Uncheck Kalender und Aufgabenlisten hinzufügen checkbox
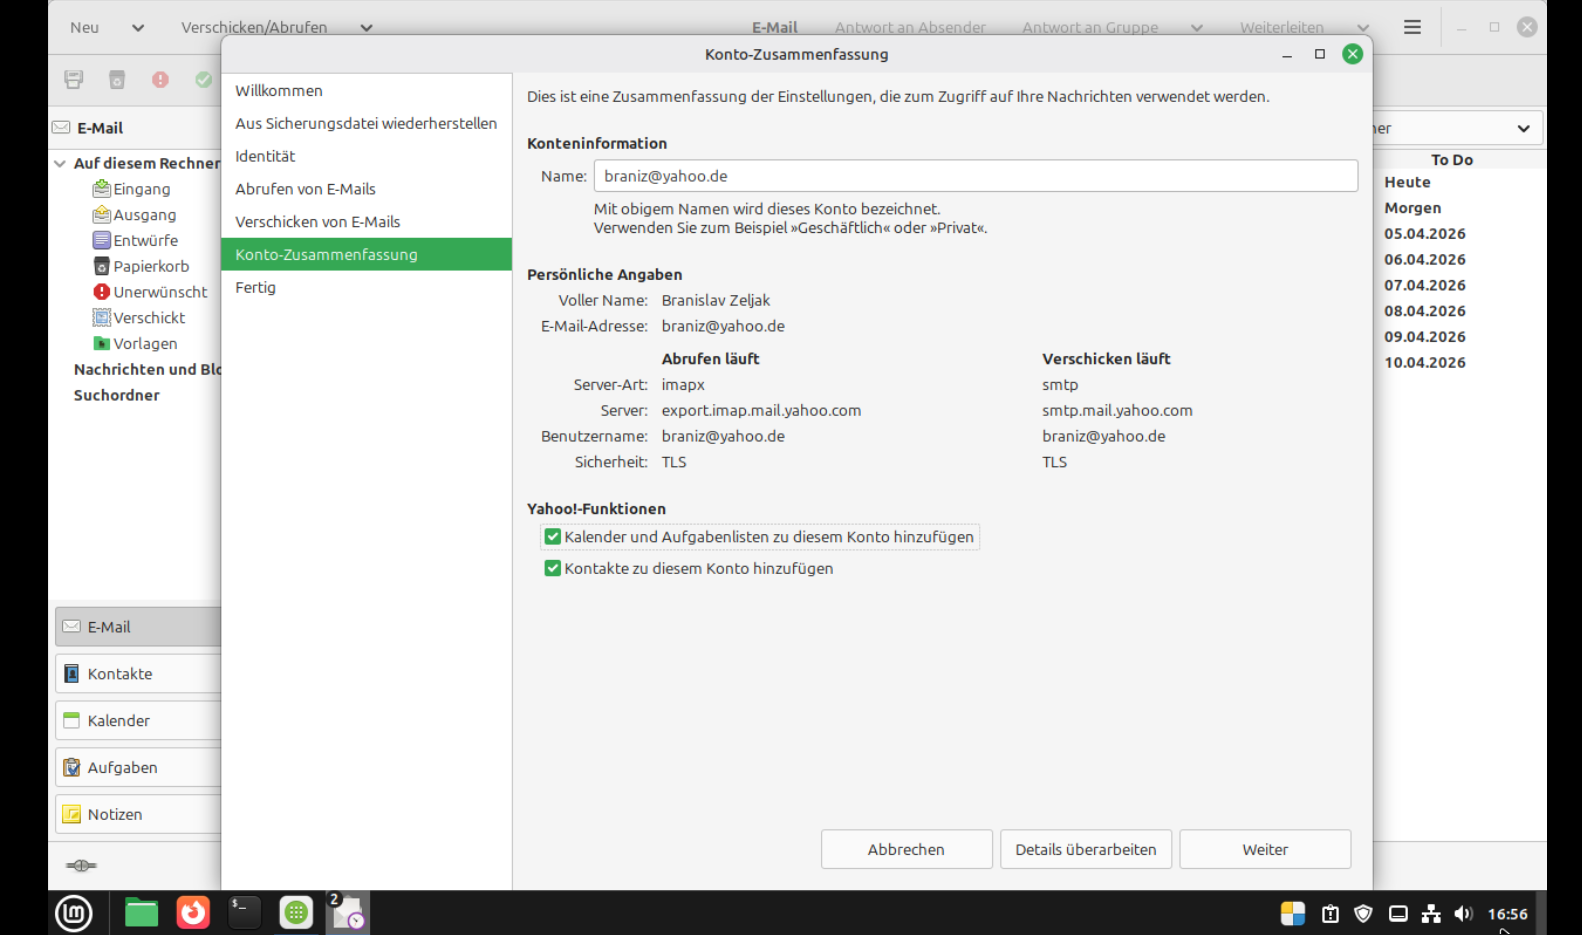The height and width of the screenshot is (935, 1582). click(x=552, y=537)
